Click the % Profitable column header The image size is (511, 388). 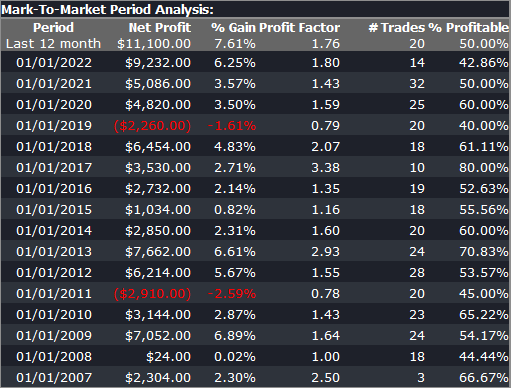(468, 27)
